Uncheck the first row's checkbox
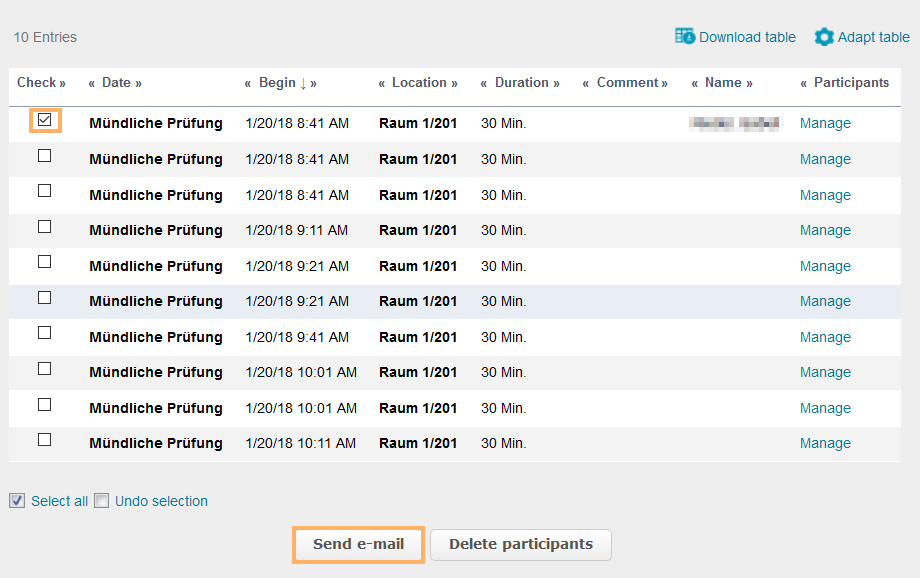The image size is (920, 578). pos(44,119)
